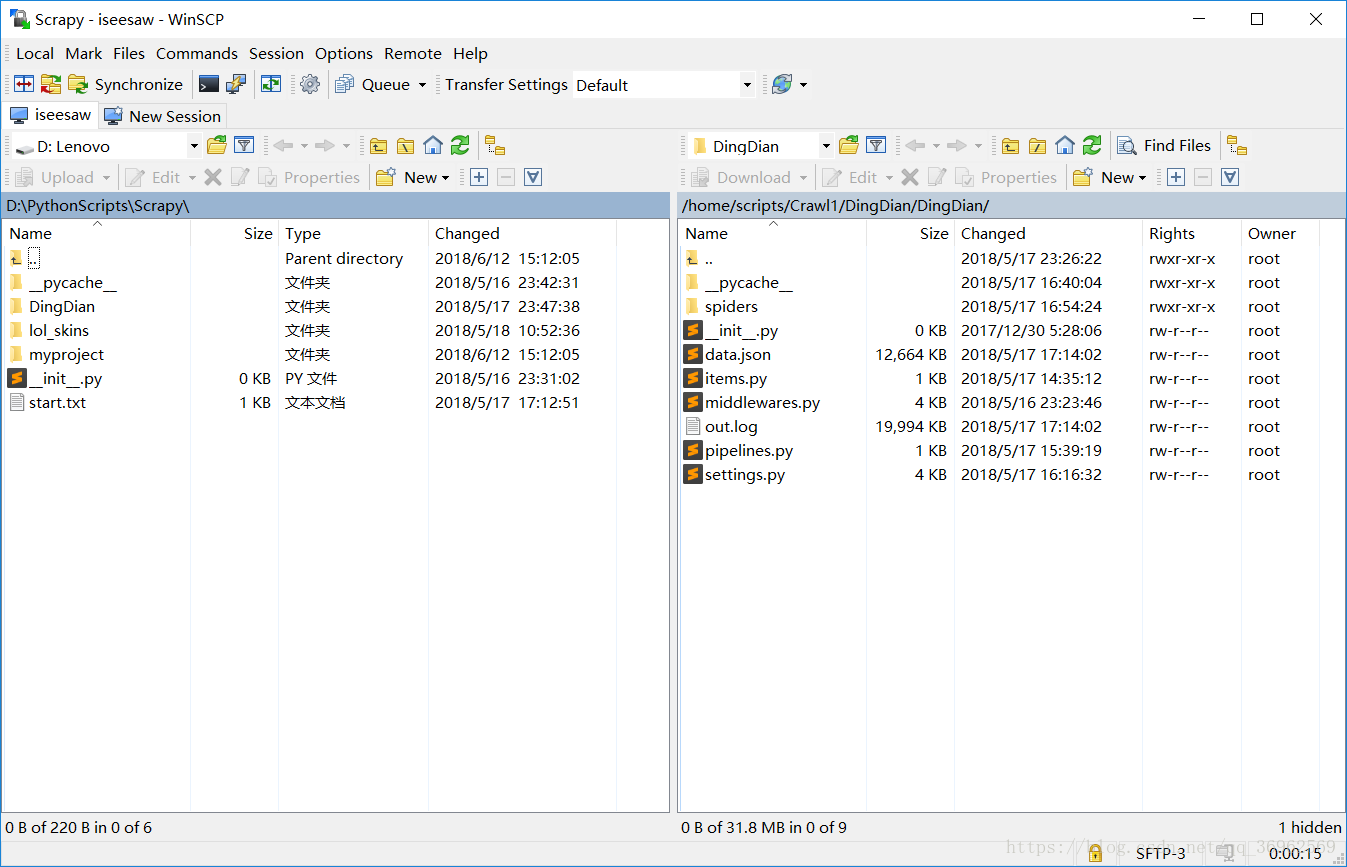Viewport: 1347px width, 867px height.
Task: Select the items.py file
Action: (x=736, y=379)
